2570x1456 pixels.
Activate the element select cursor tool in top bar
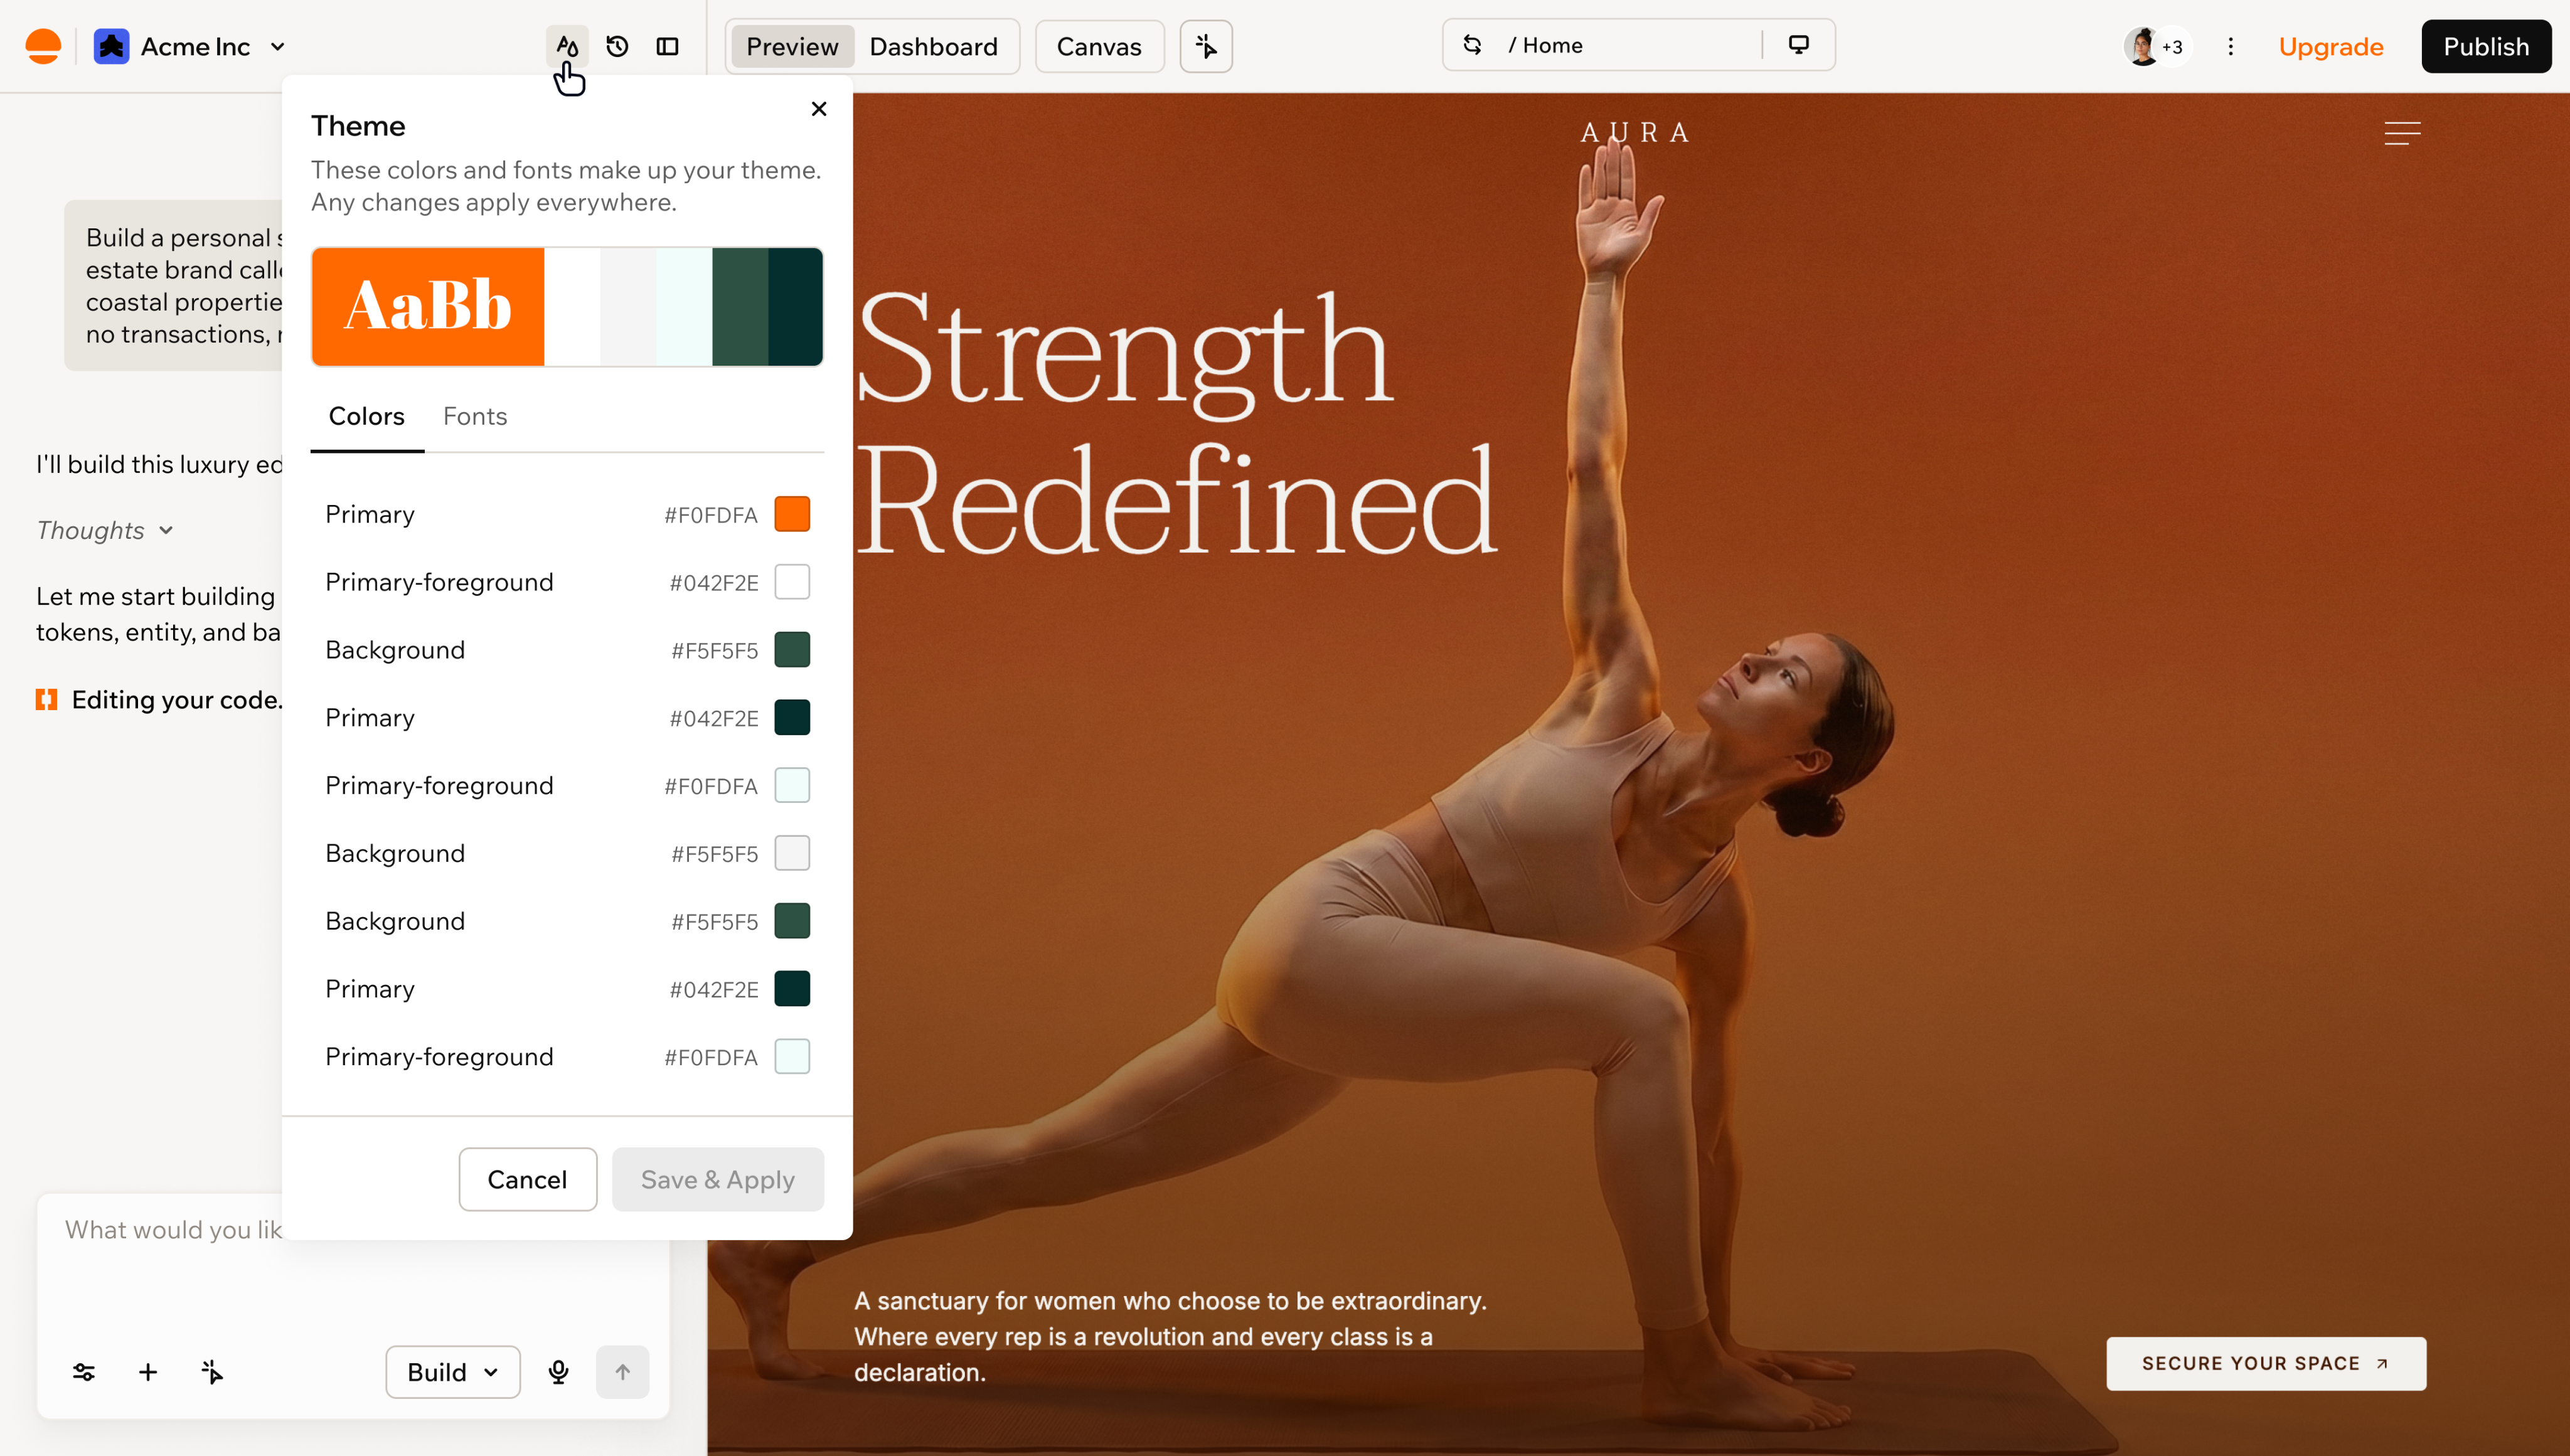click(1206, 46)
